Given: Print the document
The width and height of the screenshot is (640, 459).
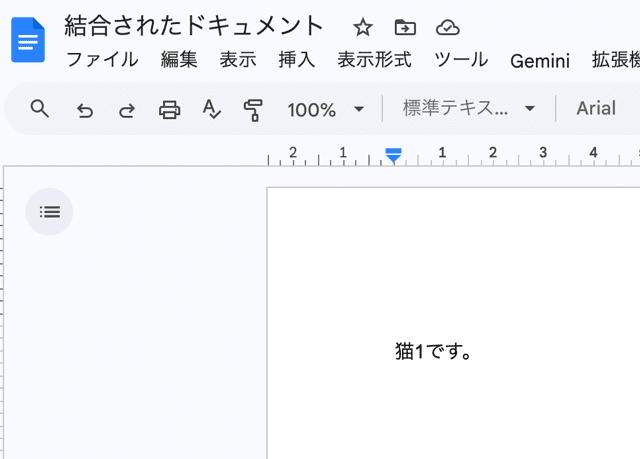Looking at the screenshot, I should point(169,109).
